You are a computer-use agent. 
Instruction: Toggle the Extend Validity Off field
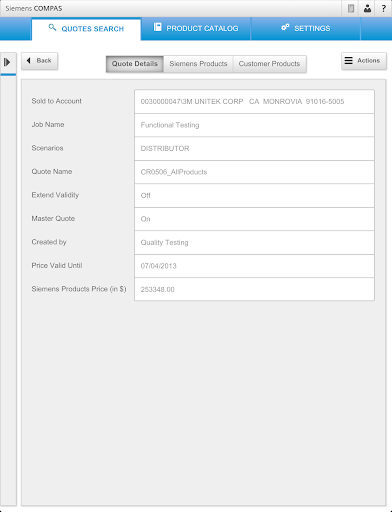(x=254, y=195)
